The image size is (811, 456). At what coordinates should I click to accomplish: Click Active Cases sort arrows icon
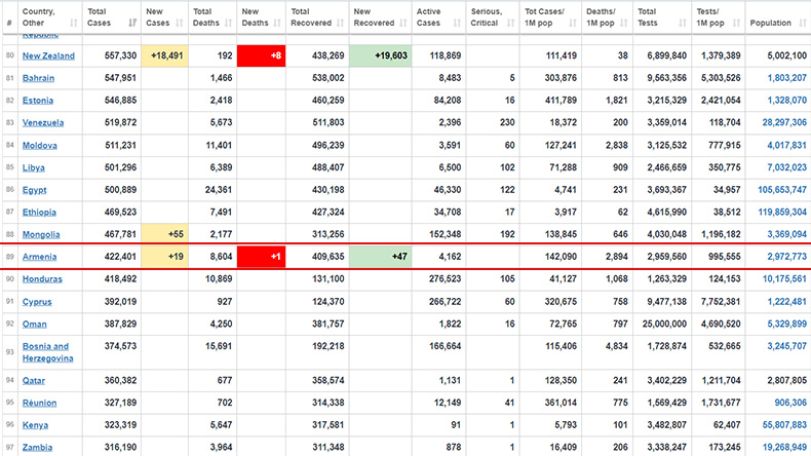[x=457, y=23]
